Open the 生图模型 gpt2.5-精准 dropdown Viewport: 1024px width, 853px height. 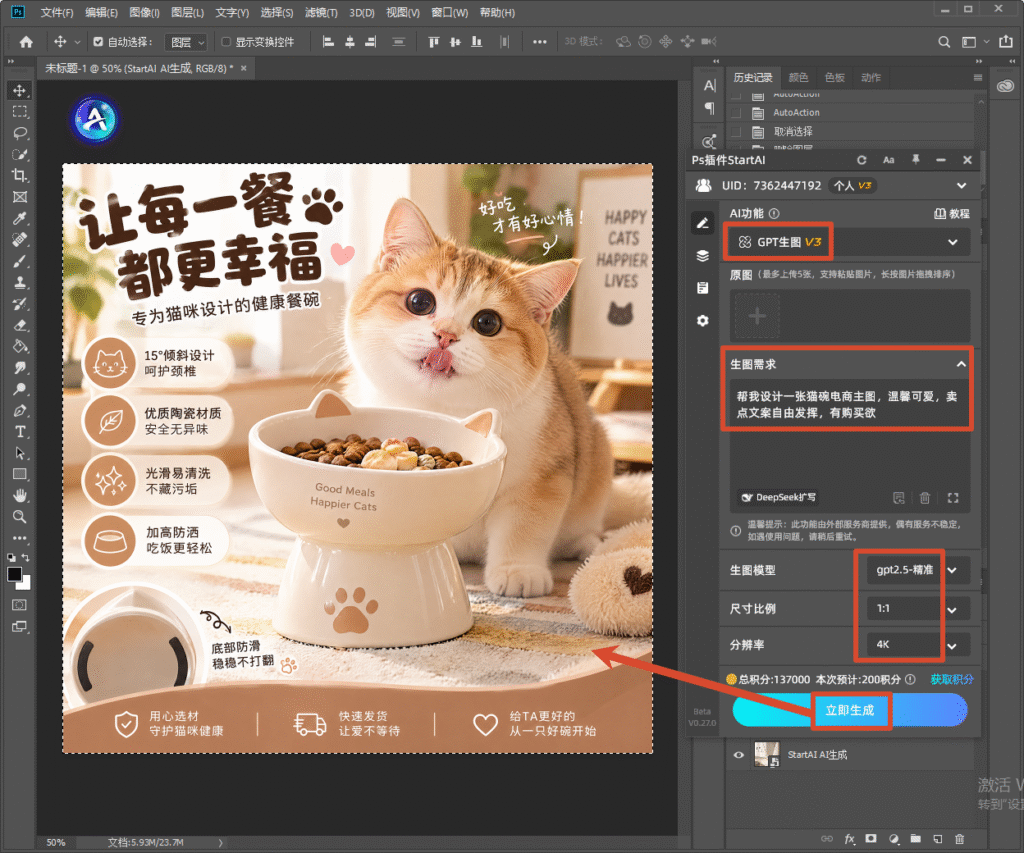pyautogui.click(x=917, y=570)
